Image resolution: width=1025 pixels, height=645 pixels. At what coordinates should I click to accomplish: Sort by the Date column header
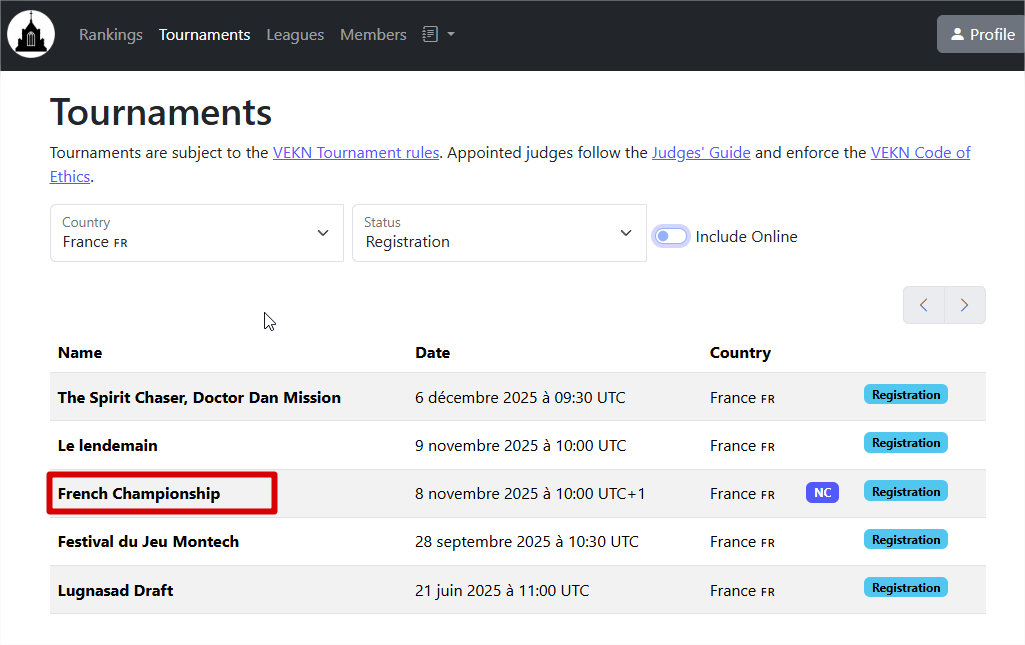coord(432,353)
